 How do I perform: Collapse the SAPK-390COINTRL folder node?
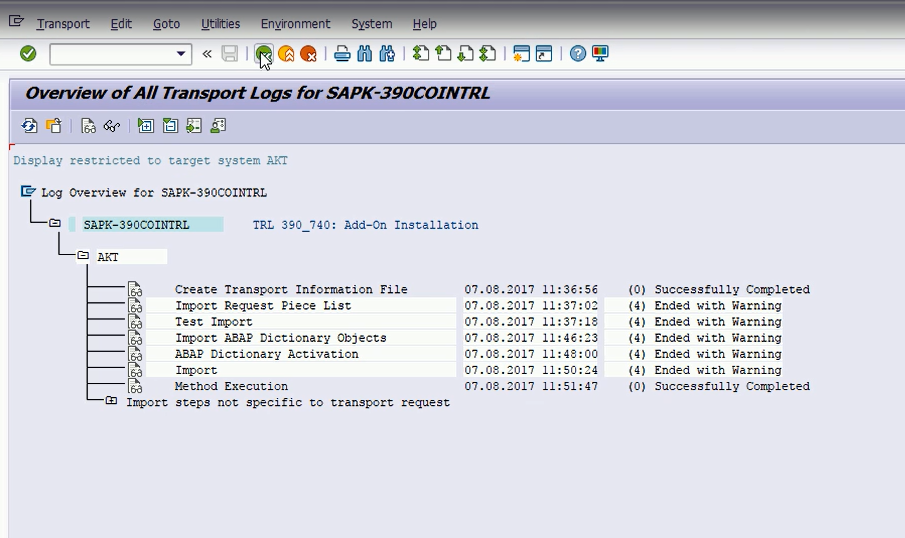click(55, 224)
